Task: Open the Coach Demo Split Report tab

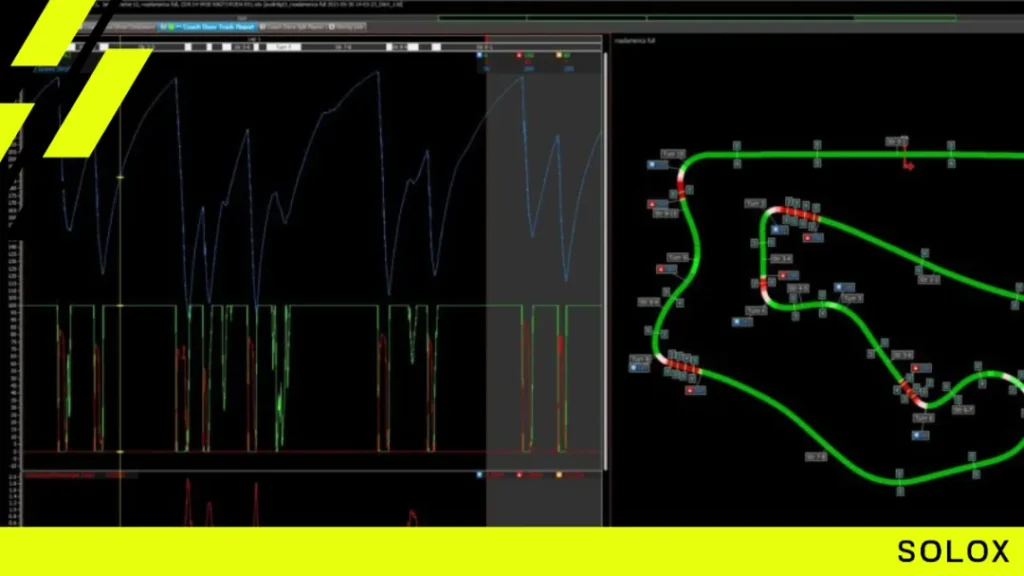Action: (291, 27)
